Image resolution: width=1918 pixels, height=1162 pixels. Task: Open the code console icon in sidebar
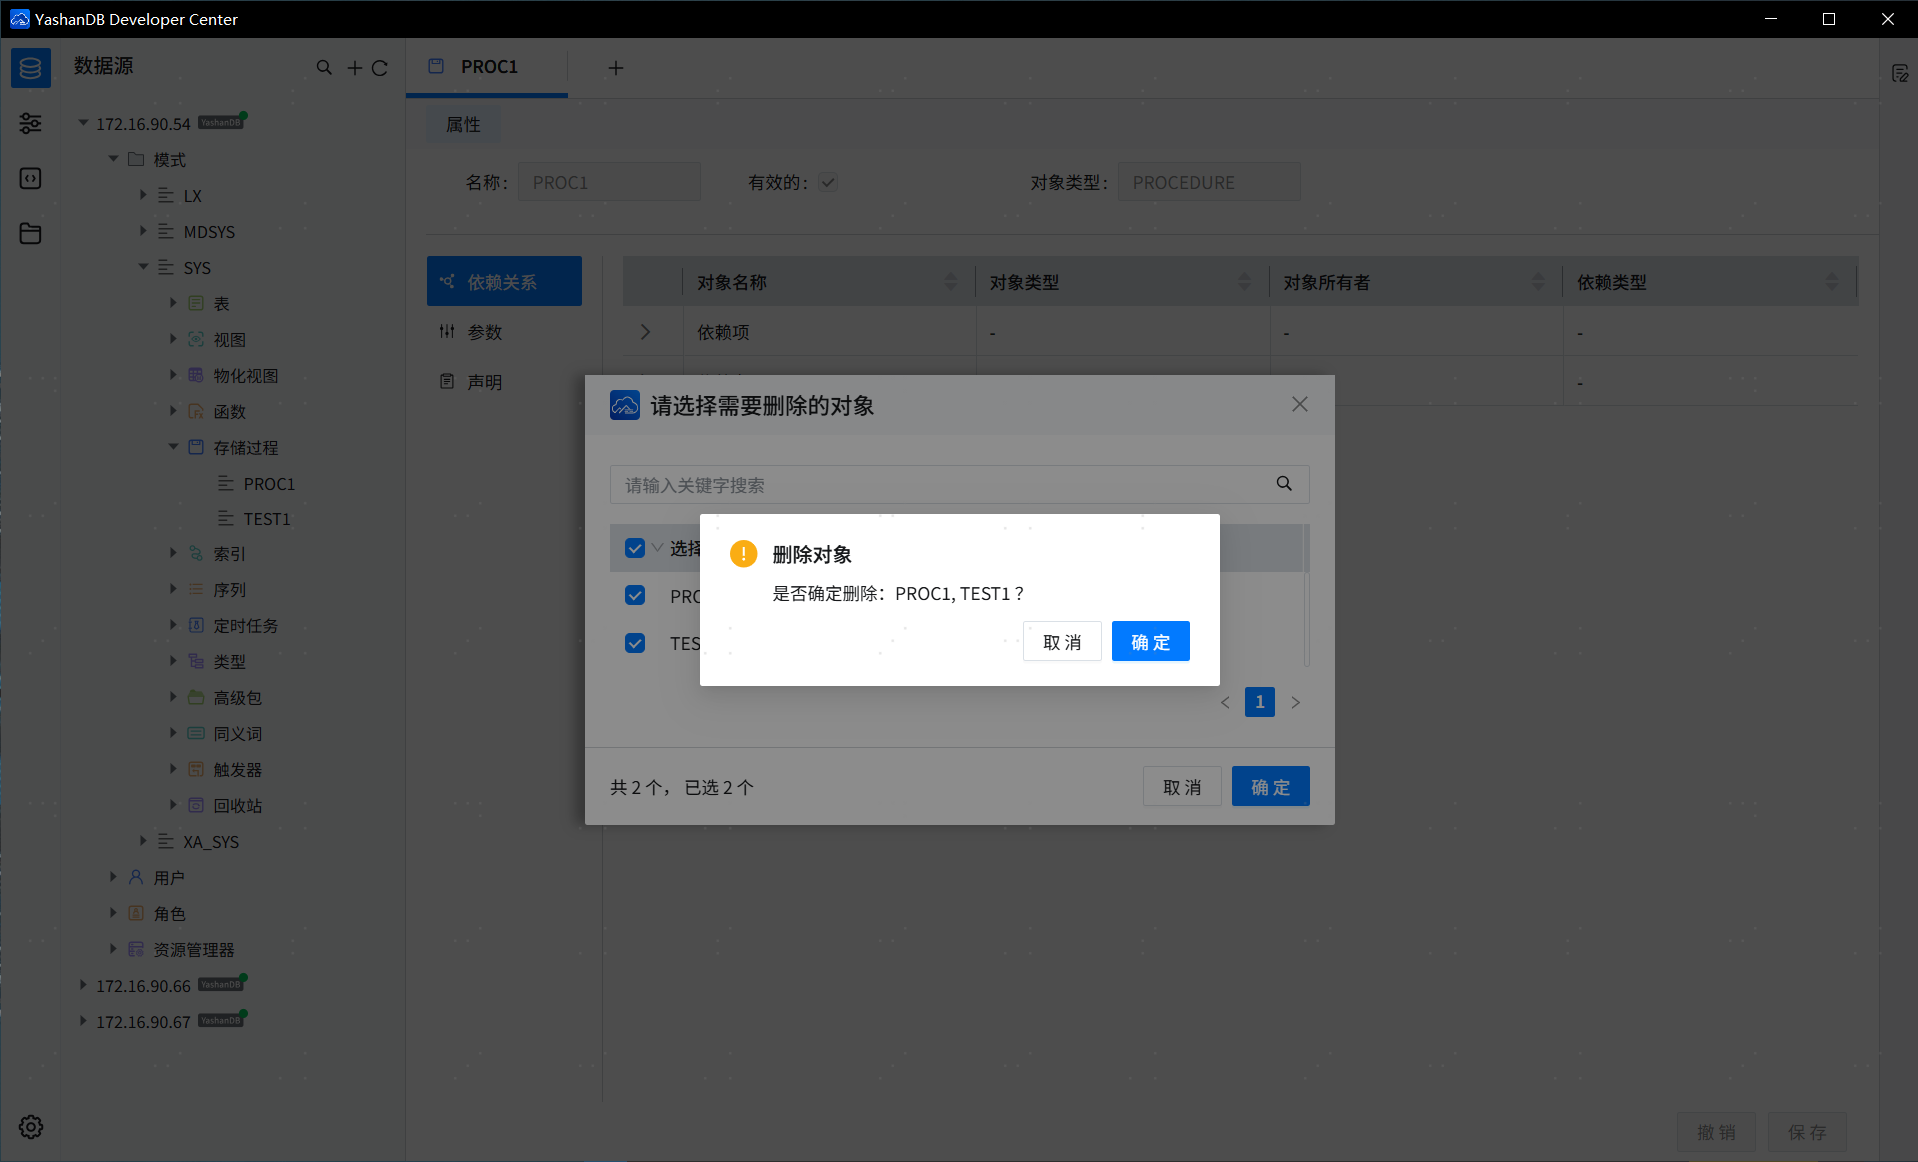click(30, 178)
